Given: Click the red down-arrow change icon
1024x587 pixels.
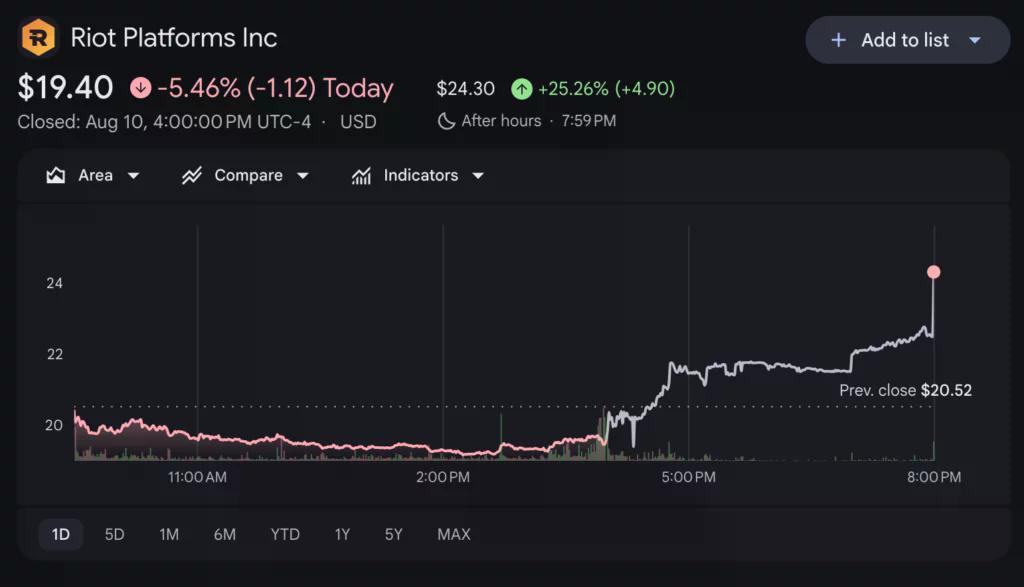Looking at the screenshot, I should pyautogui.click(x=140, y=87).
